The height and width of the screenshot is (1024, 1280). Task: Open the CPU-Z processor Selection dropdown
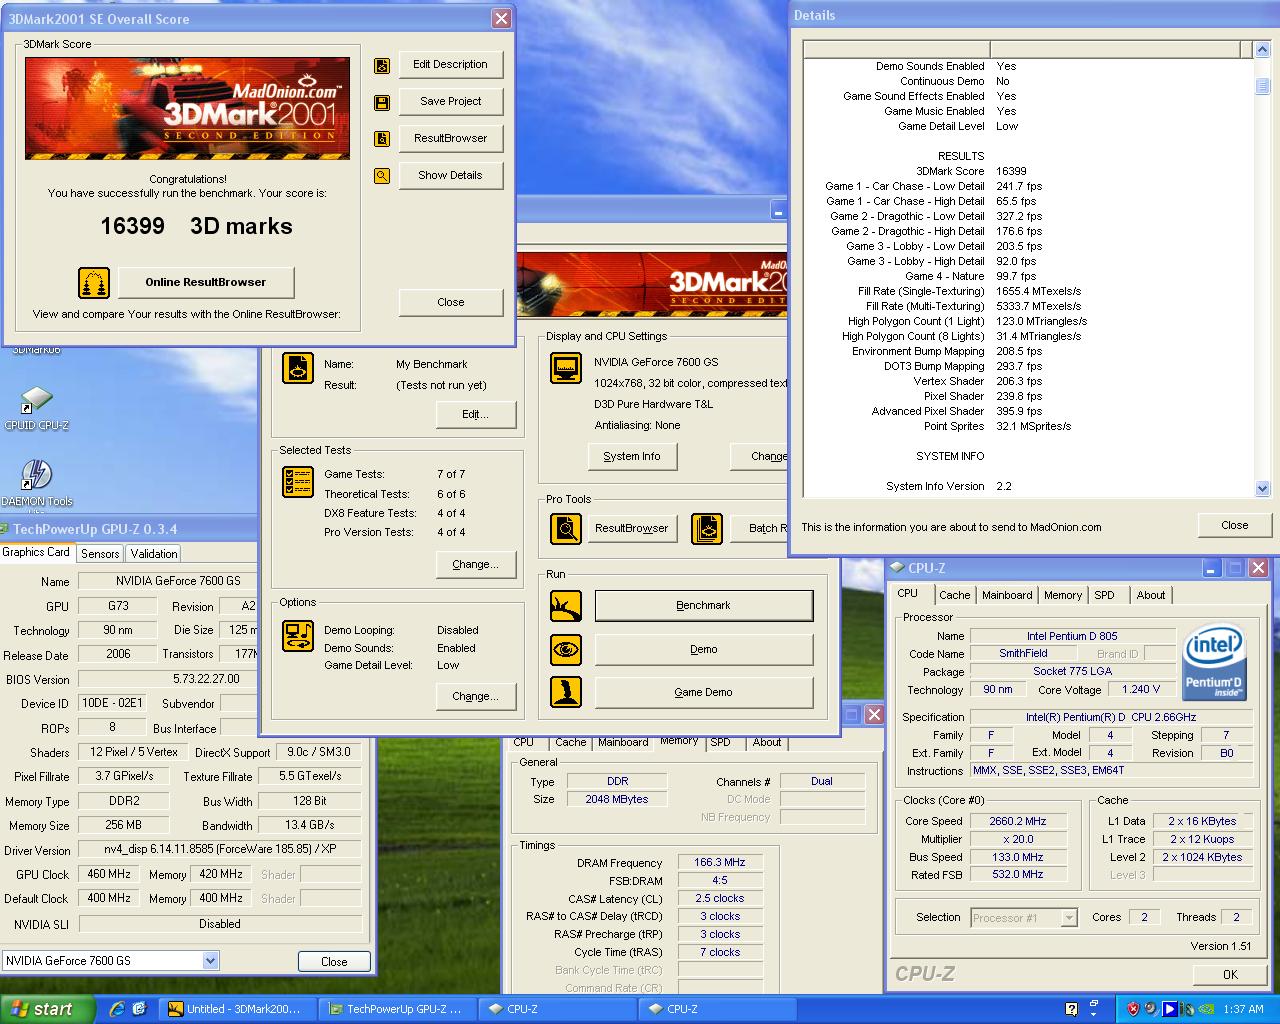click(x=1069, y=918)
